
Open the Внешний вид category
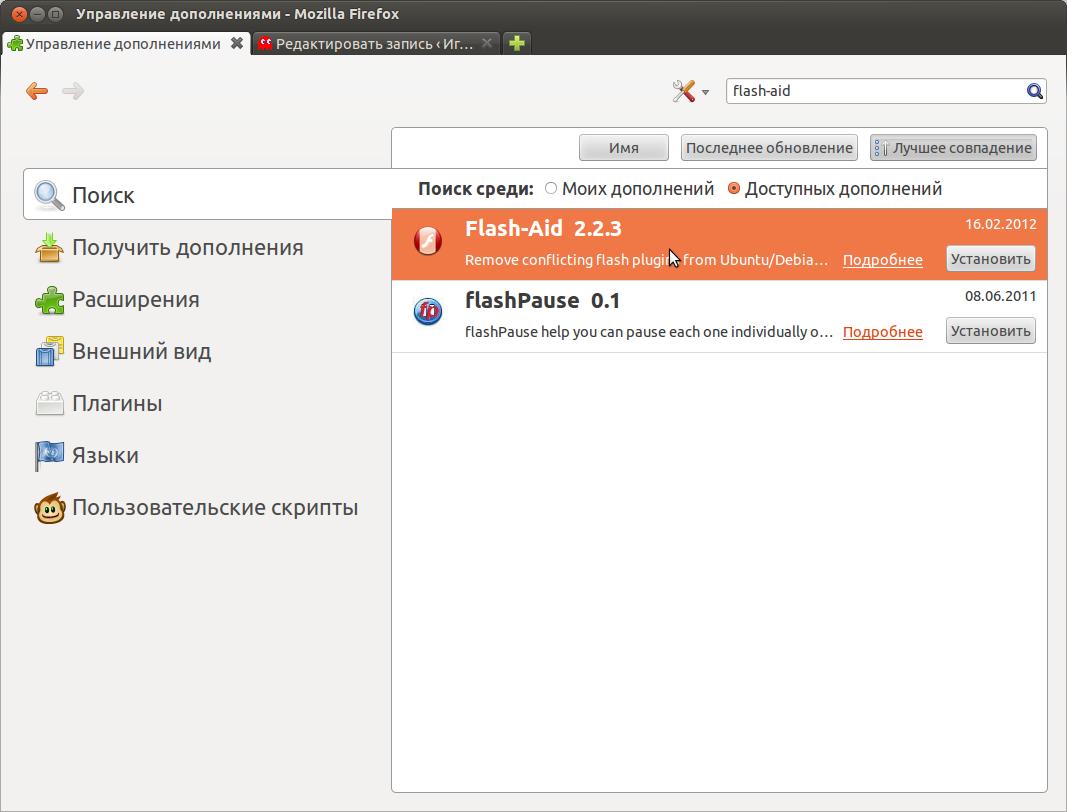coord(208,351)
